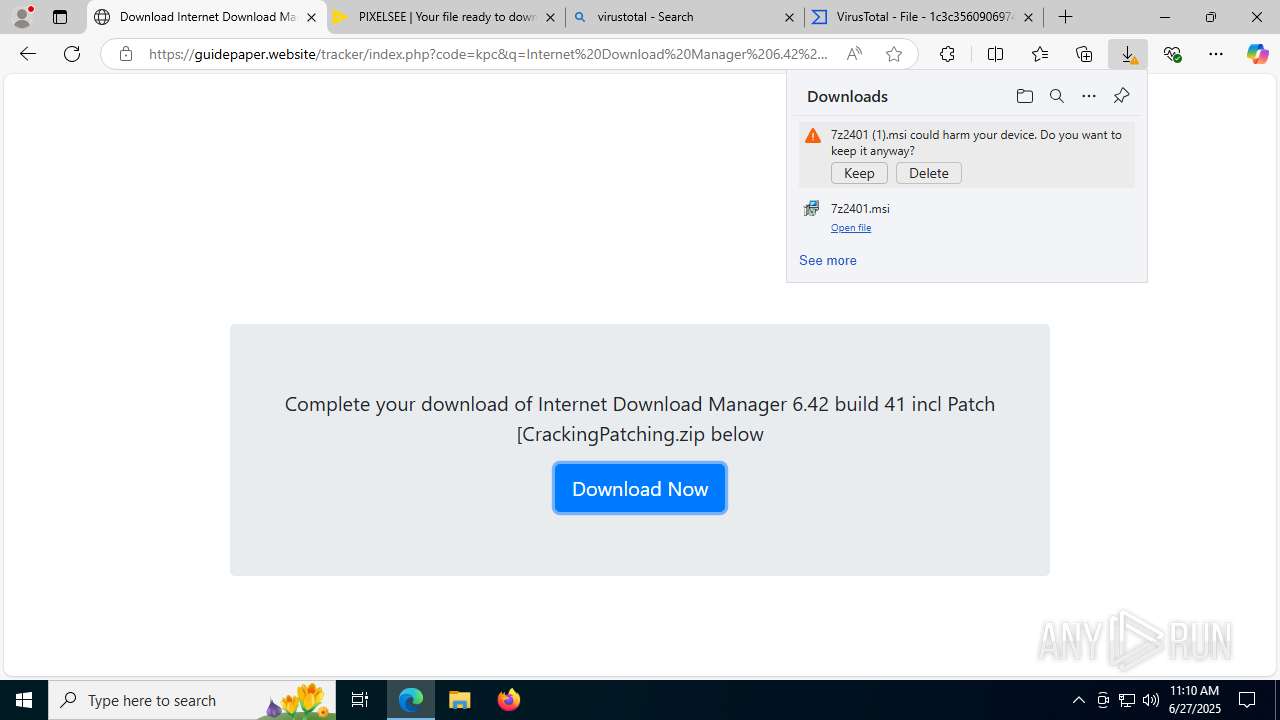Image resolution: width=1280 pixels, height=720 pixels.
Task: Toggle the Downloads toolbar icon
Action: [1128, 54]
